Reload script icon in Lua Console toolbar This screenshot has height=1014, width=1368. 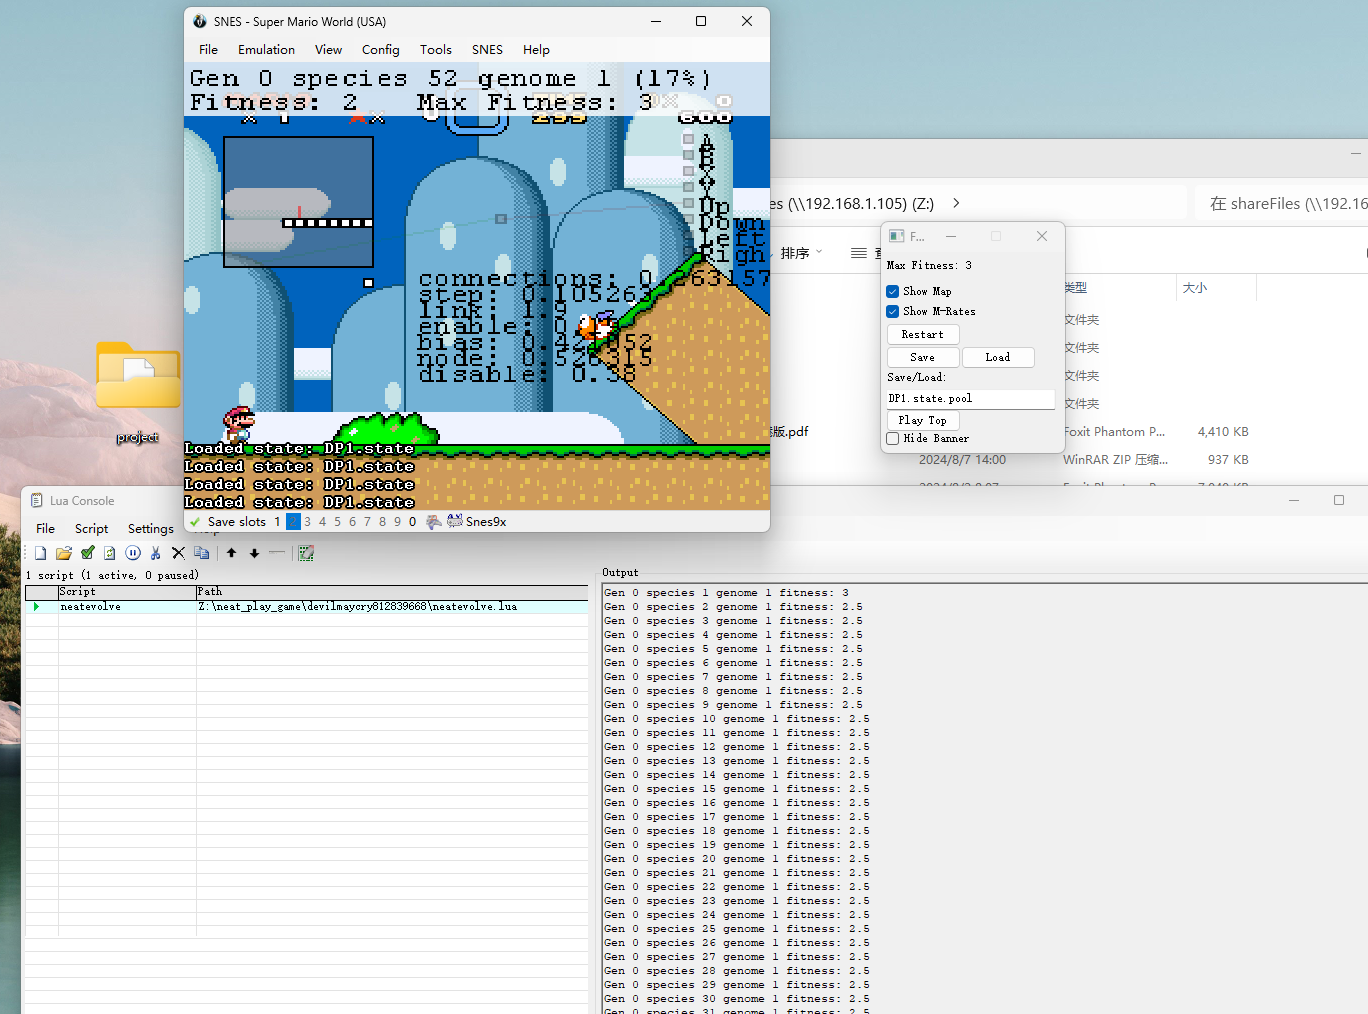109,553
